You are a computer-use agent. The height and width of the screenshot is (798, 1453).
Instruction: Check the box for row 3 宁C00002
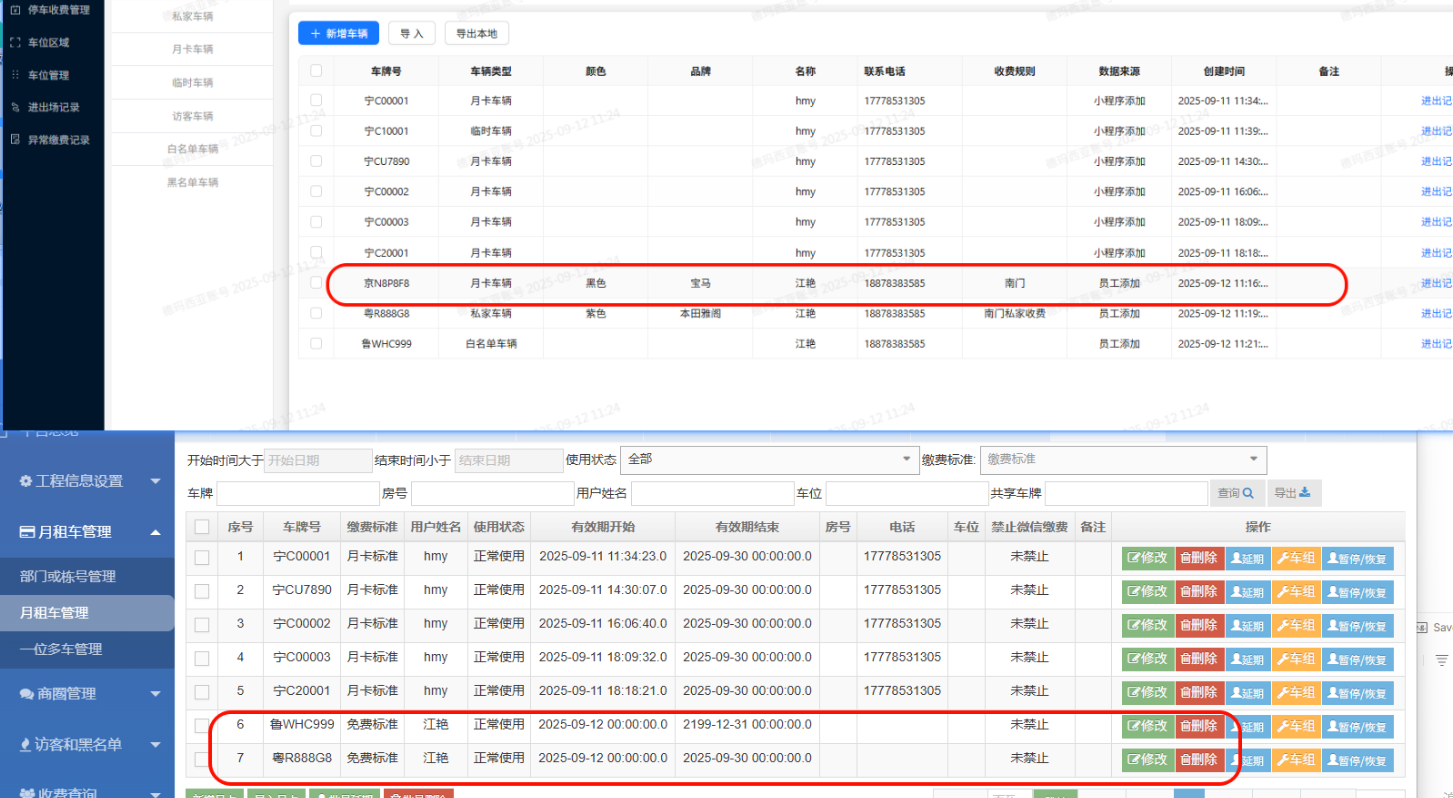[202, 625]
